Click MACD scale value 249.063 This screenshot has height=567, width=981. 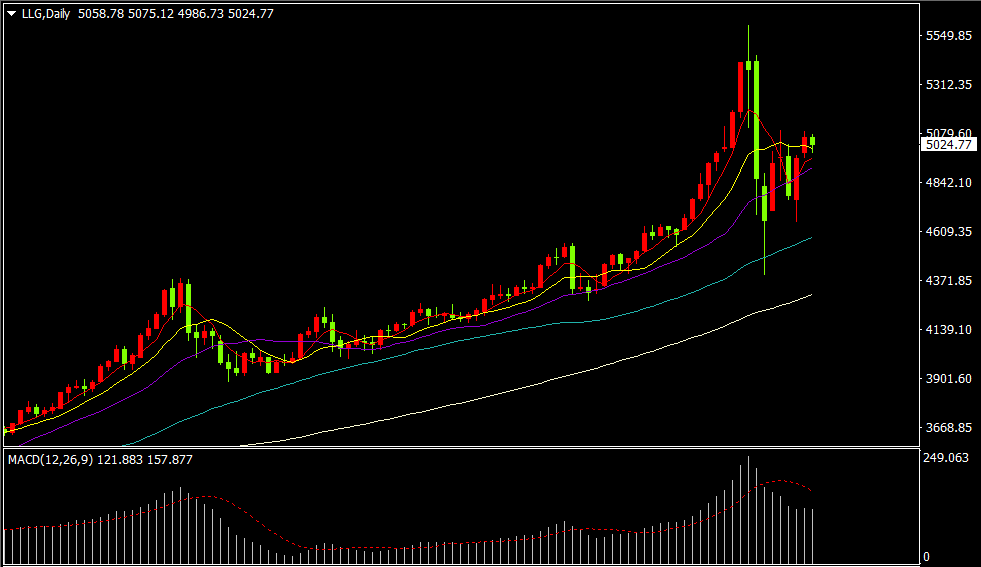946,458
